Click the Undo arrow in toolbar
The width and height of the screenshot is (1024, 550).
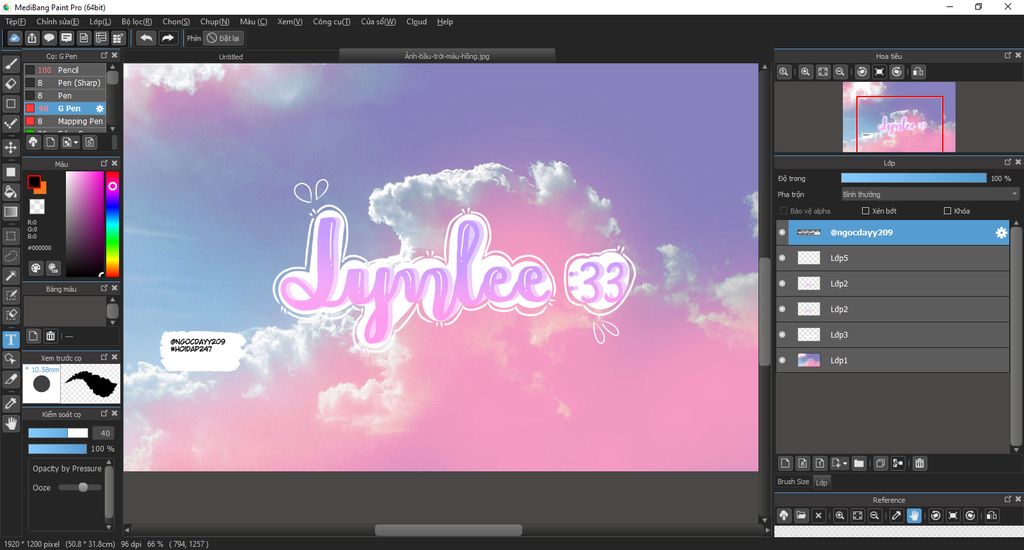tap(146, 38)
